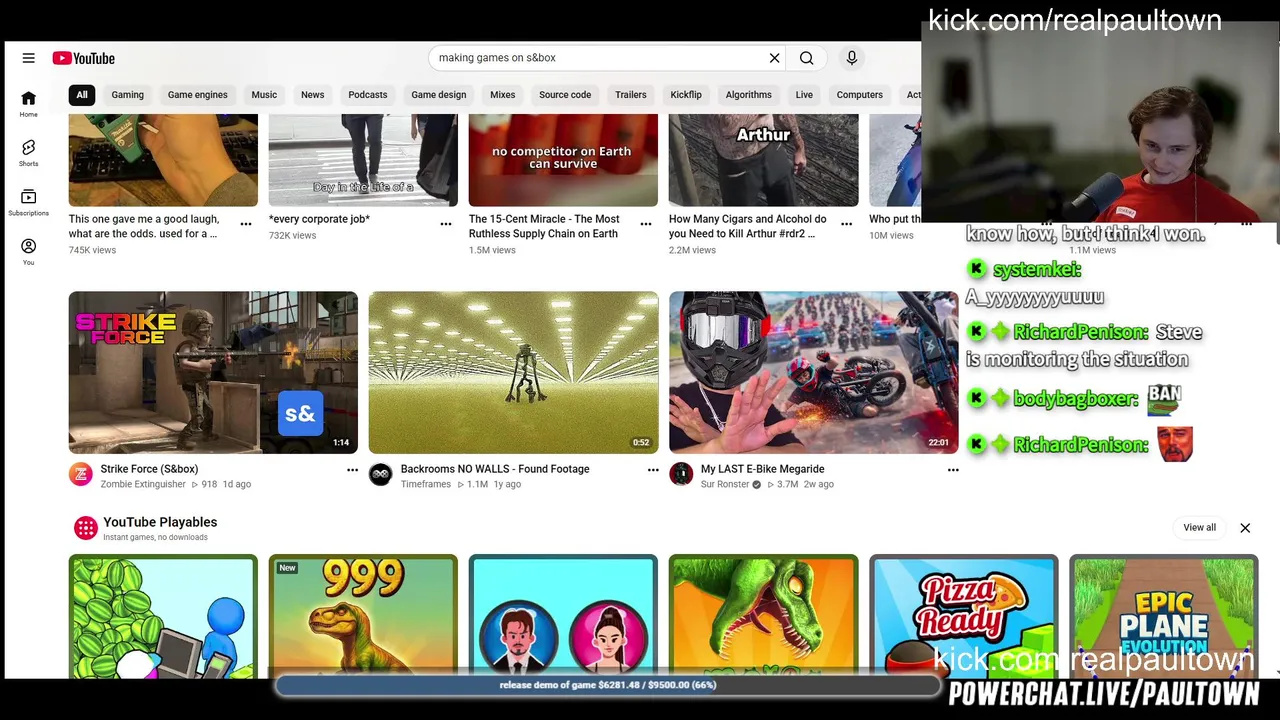Open Backrooms NO WALLS - Found Footage title
This screenshot has height=720, width=1280.
(x=495, y=469)
